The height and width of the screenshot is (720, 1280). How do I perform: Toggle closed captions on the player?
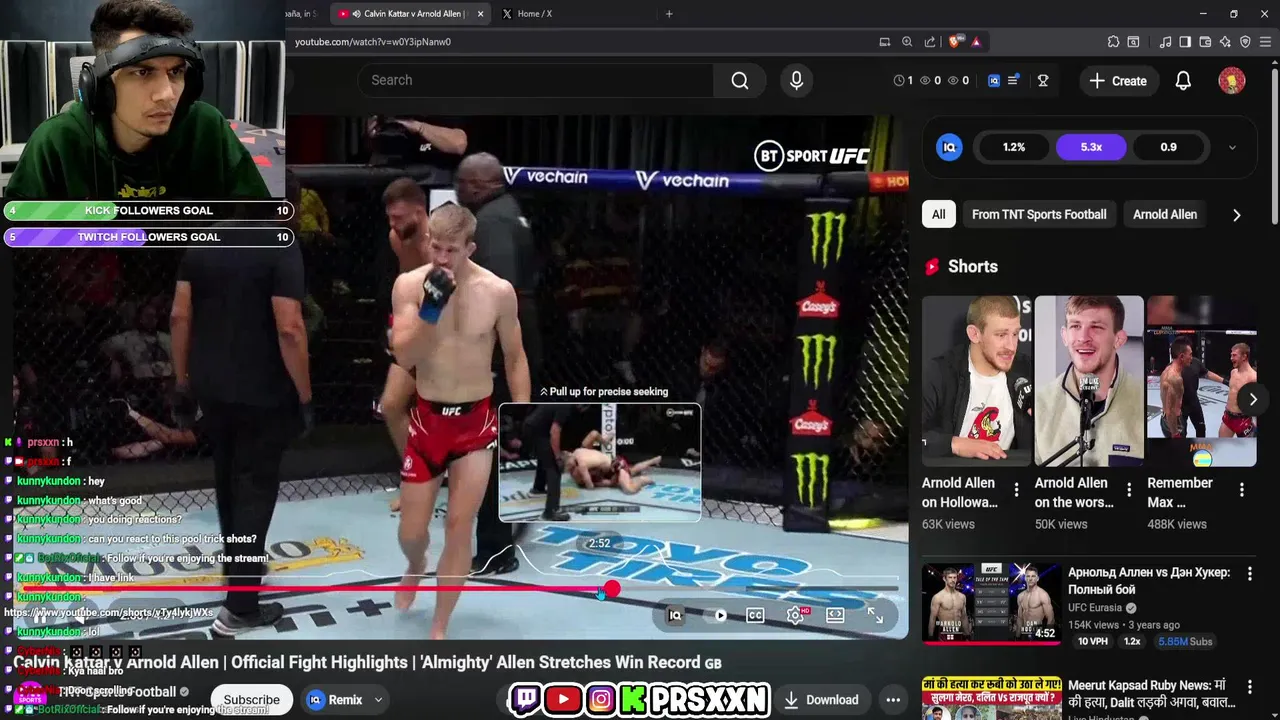755,615
